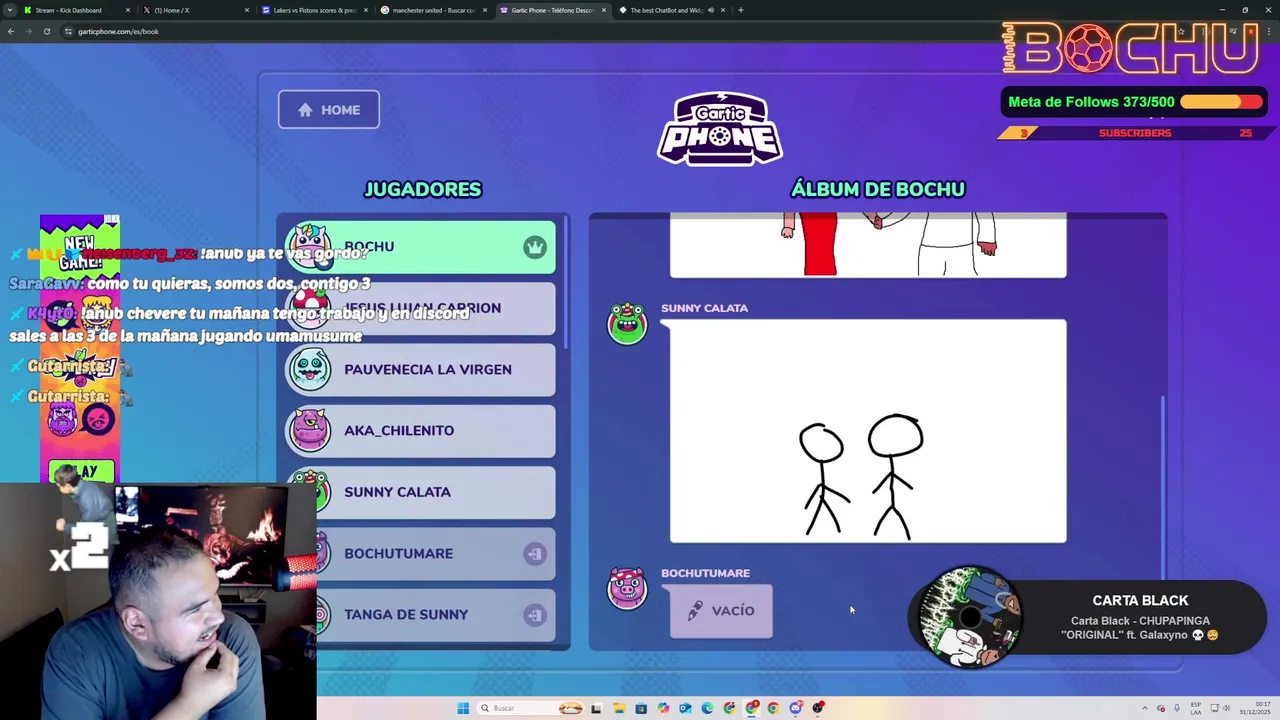
Task: Click Bochutumare's pig avatar in the album
Action: (x=627, y=588)
